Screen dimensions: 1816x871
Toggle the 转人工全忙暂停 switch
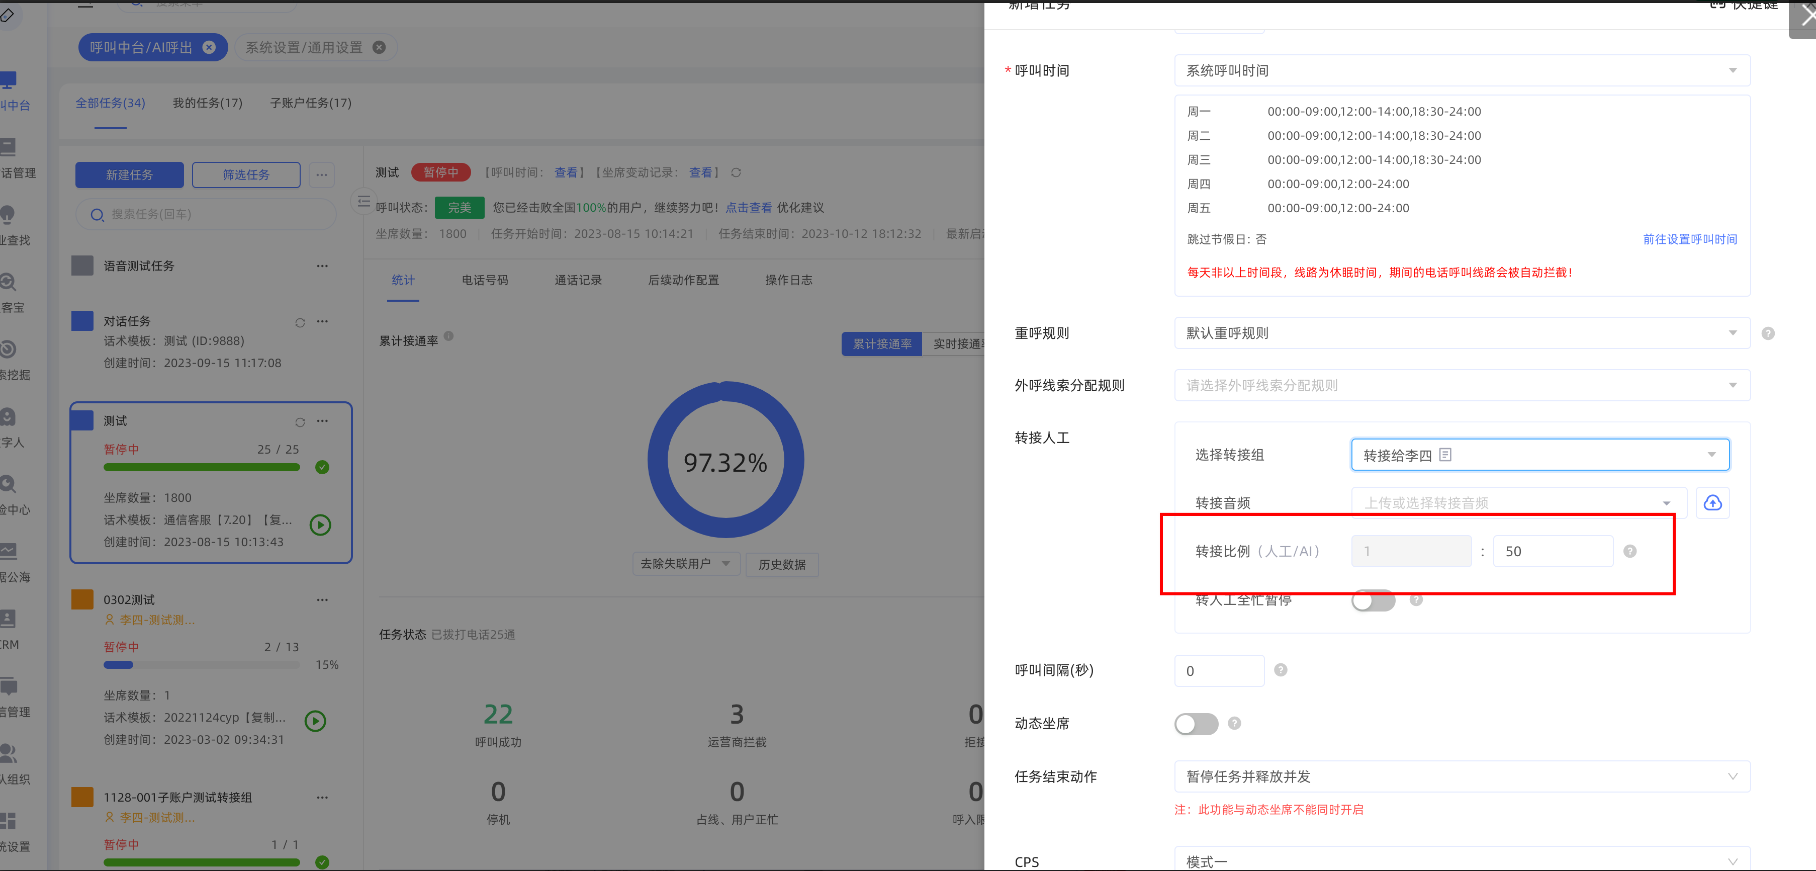pyautogui.click(x=1373, y=600)
